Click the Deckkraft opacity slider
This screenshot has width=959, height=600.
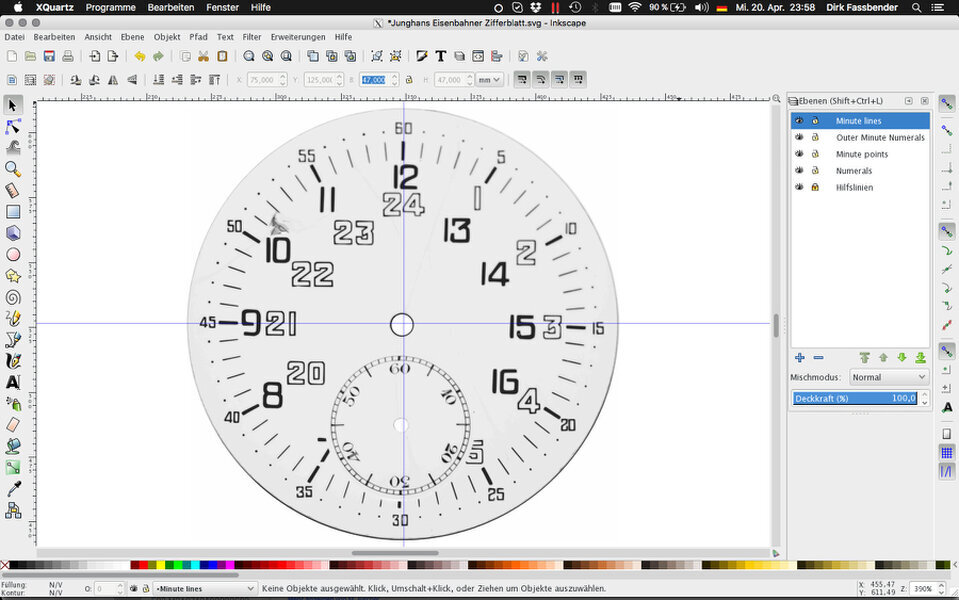click(855, 398)
